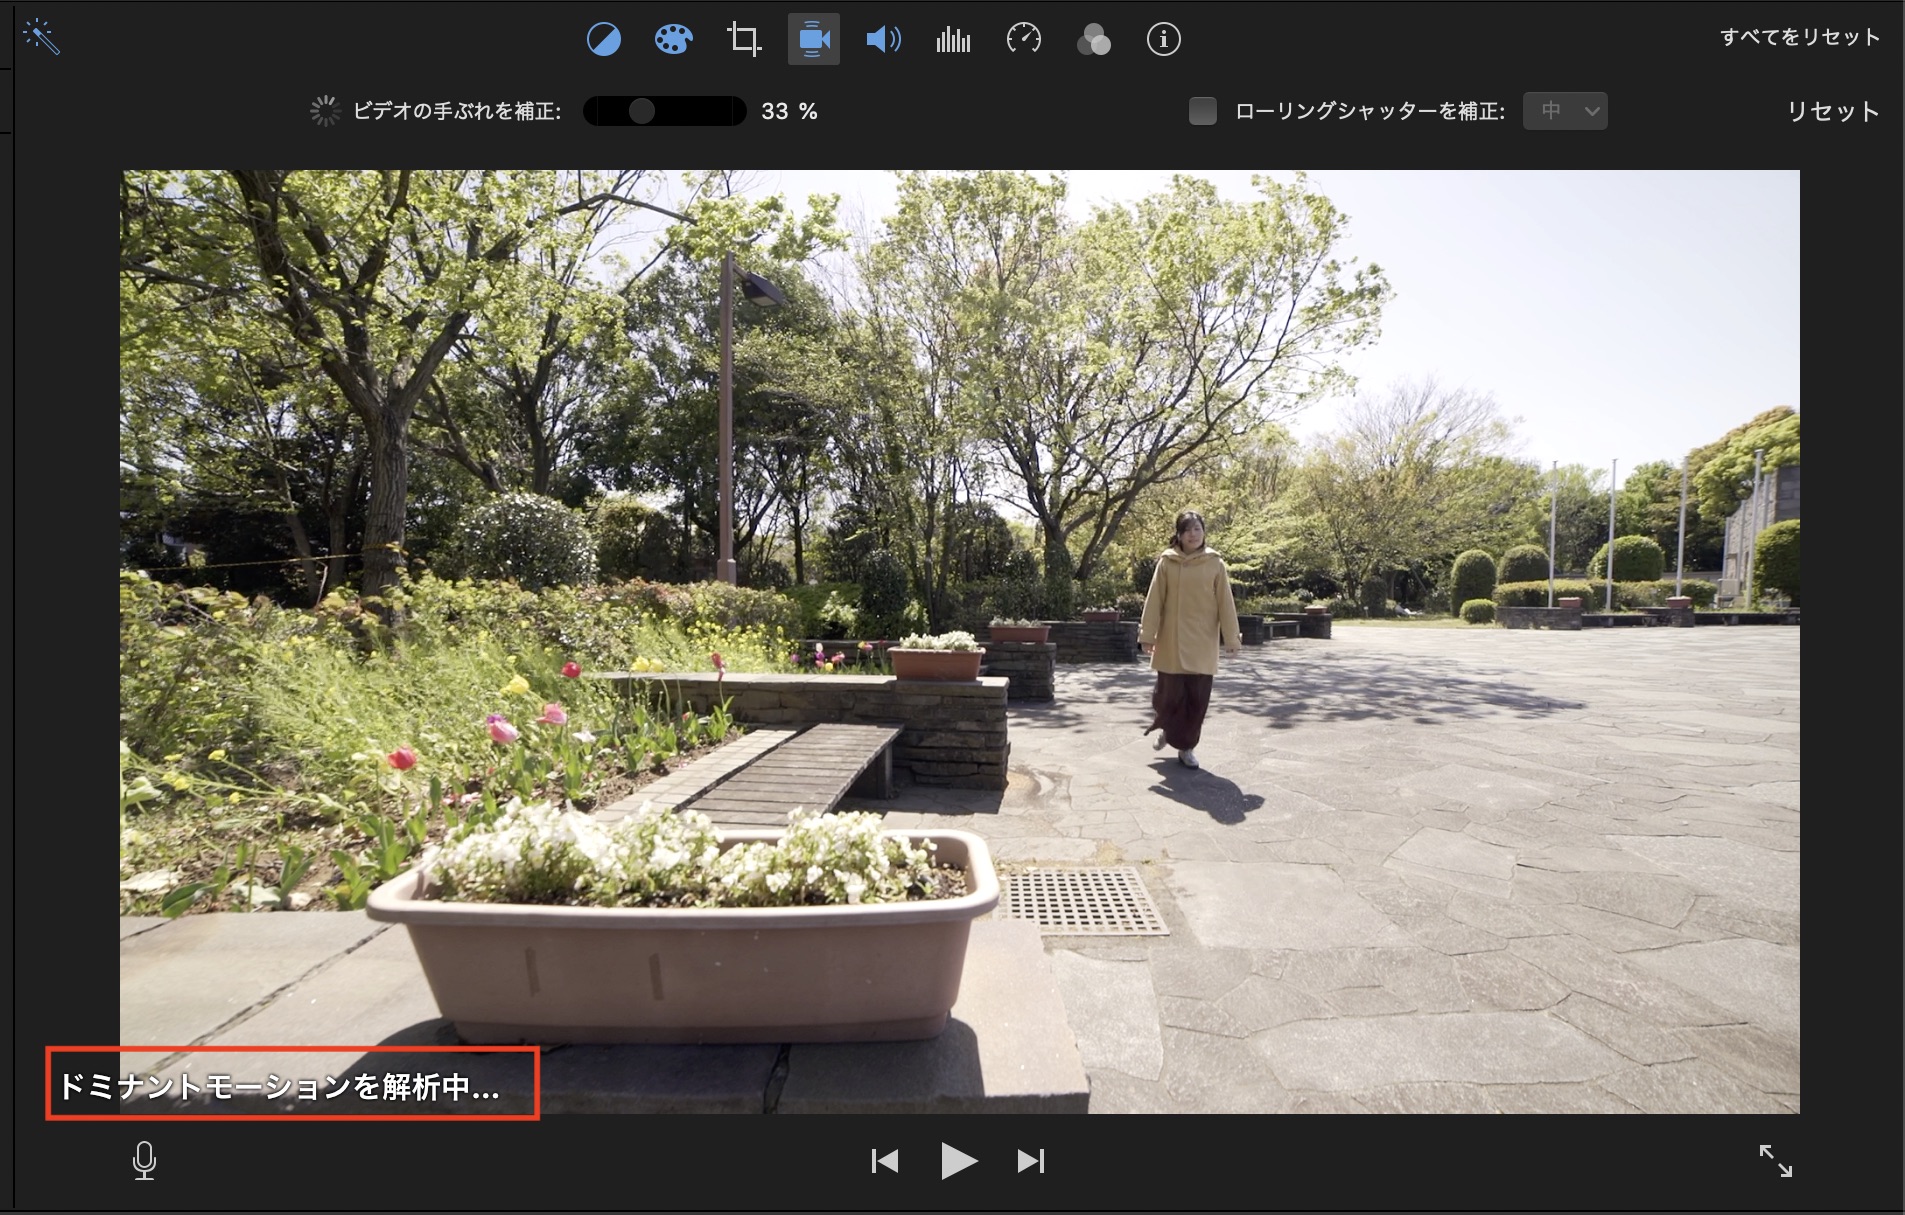Open the color correction palette
Viewport: 1905px width, 1215px height.
pyautogui.click(x=673, y=40)
